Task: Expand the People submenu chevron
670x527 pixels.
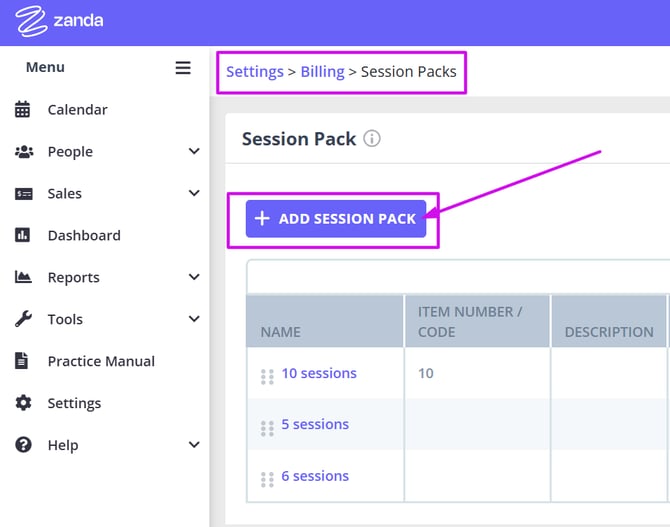Action: [194, 152]
